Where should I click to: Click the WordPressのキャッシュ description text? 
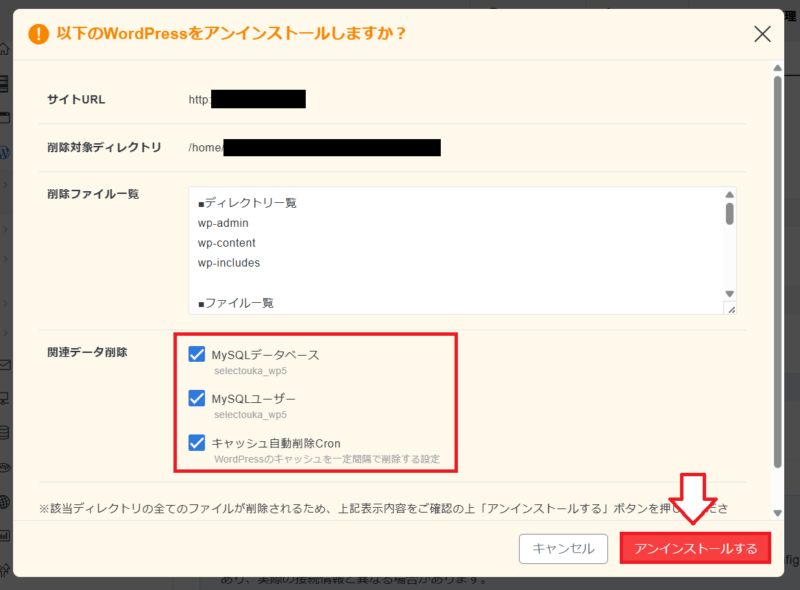[327, 459]
